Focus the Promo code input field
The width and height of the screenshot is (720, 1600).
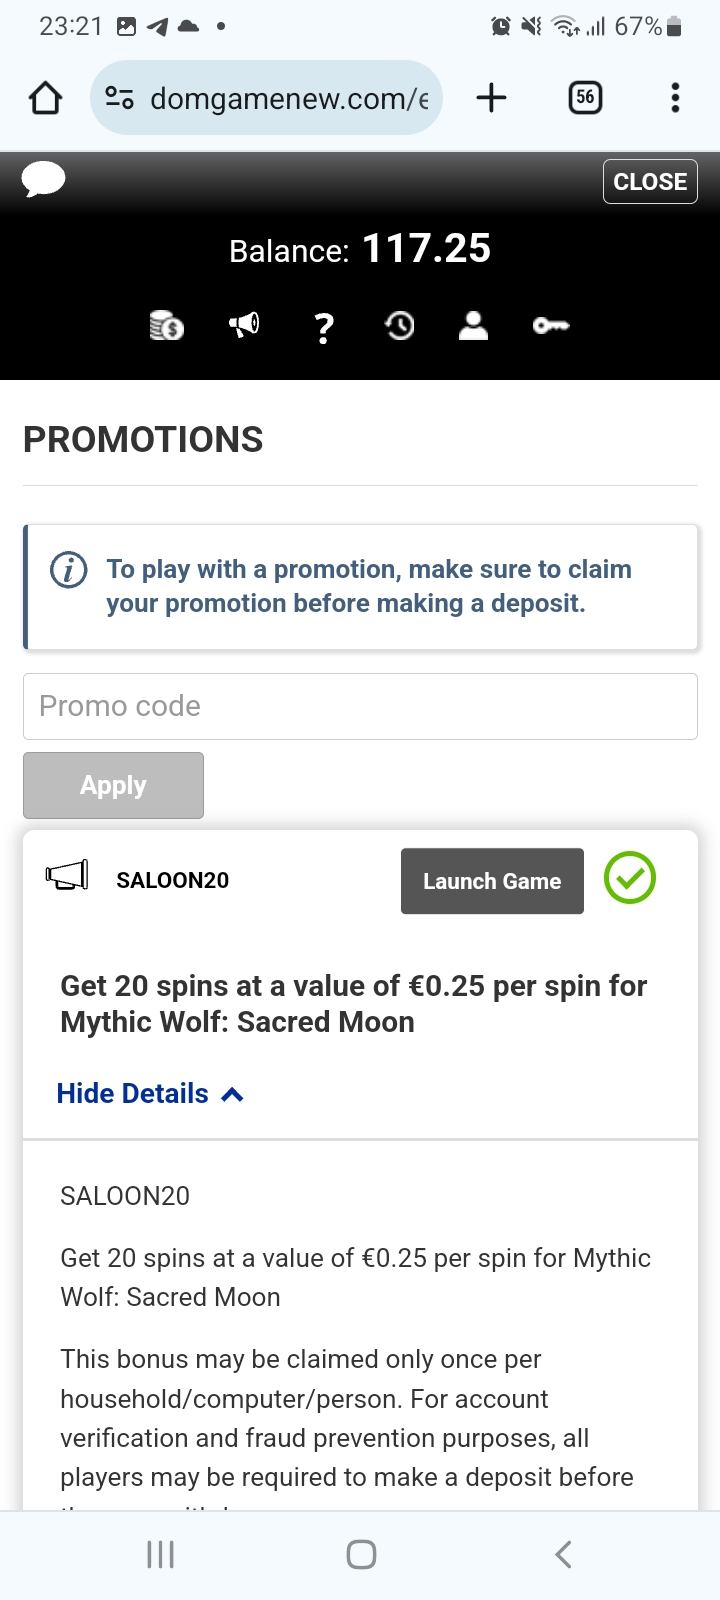tap(360, 706)
